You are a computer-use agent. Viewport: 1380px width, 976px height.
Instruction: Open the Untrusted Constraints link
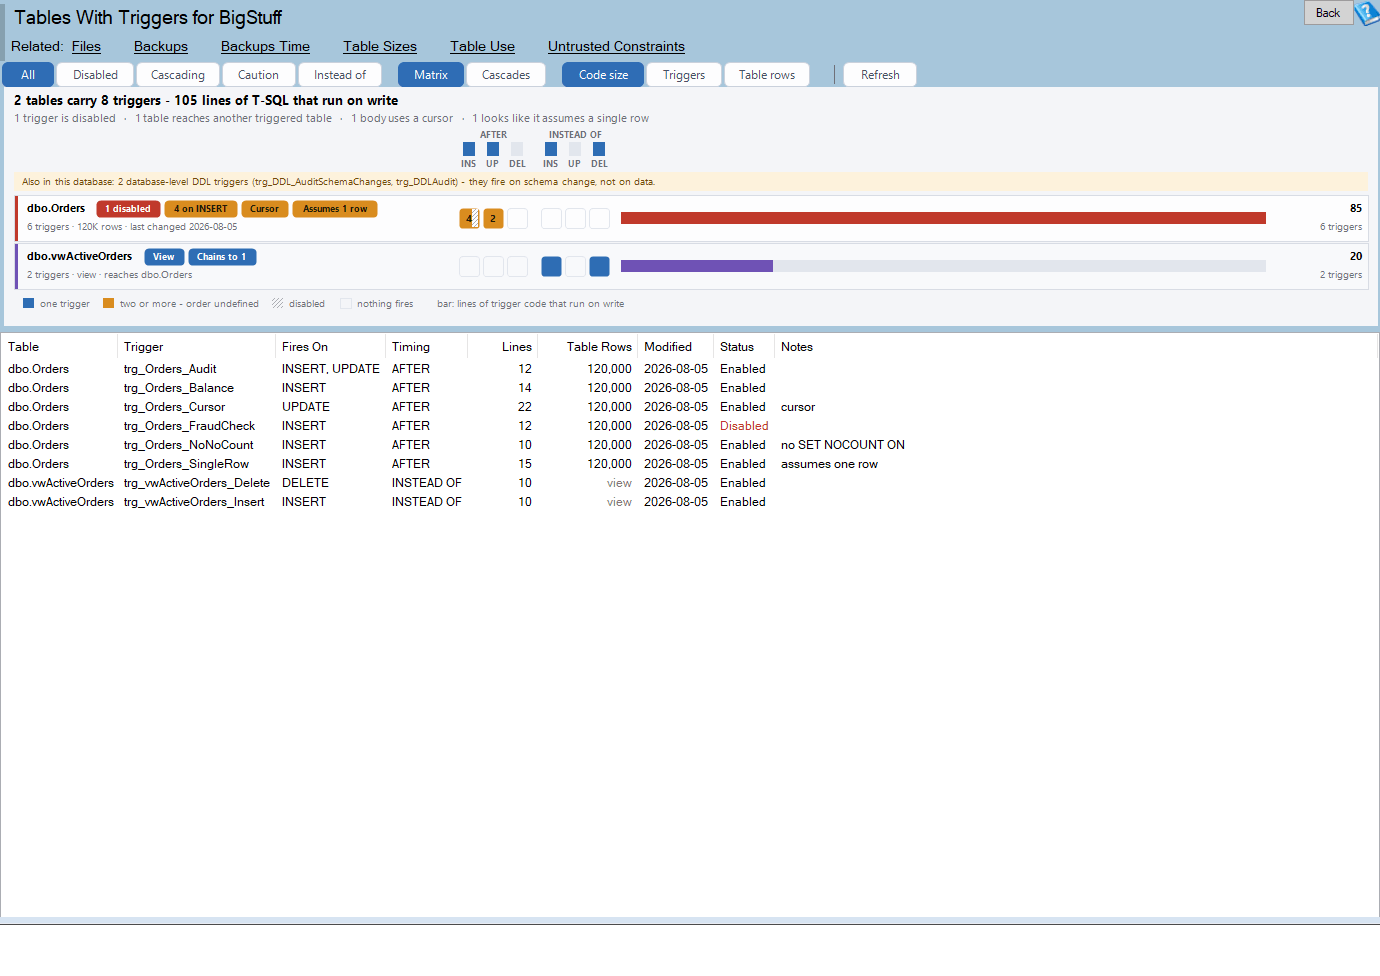coord(616,47)
